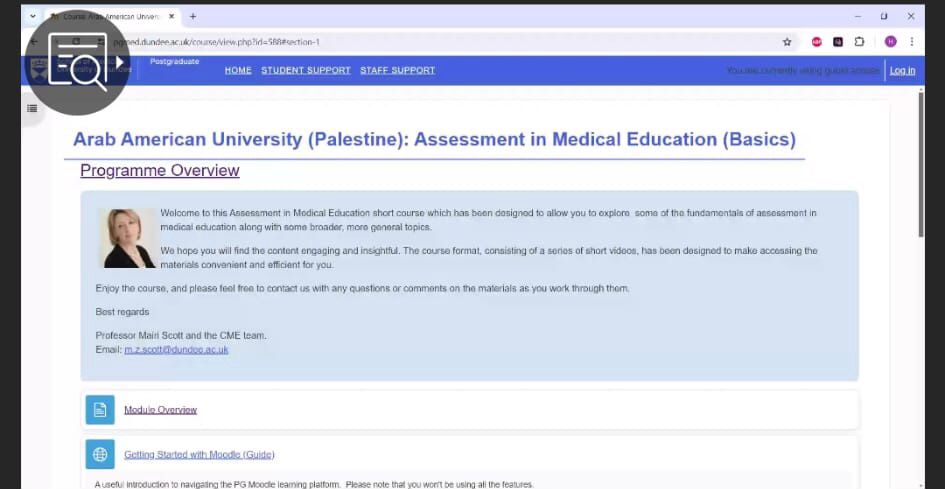Open Getting Started with Moodle (Guide)

tap(199, 455)
